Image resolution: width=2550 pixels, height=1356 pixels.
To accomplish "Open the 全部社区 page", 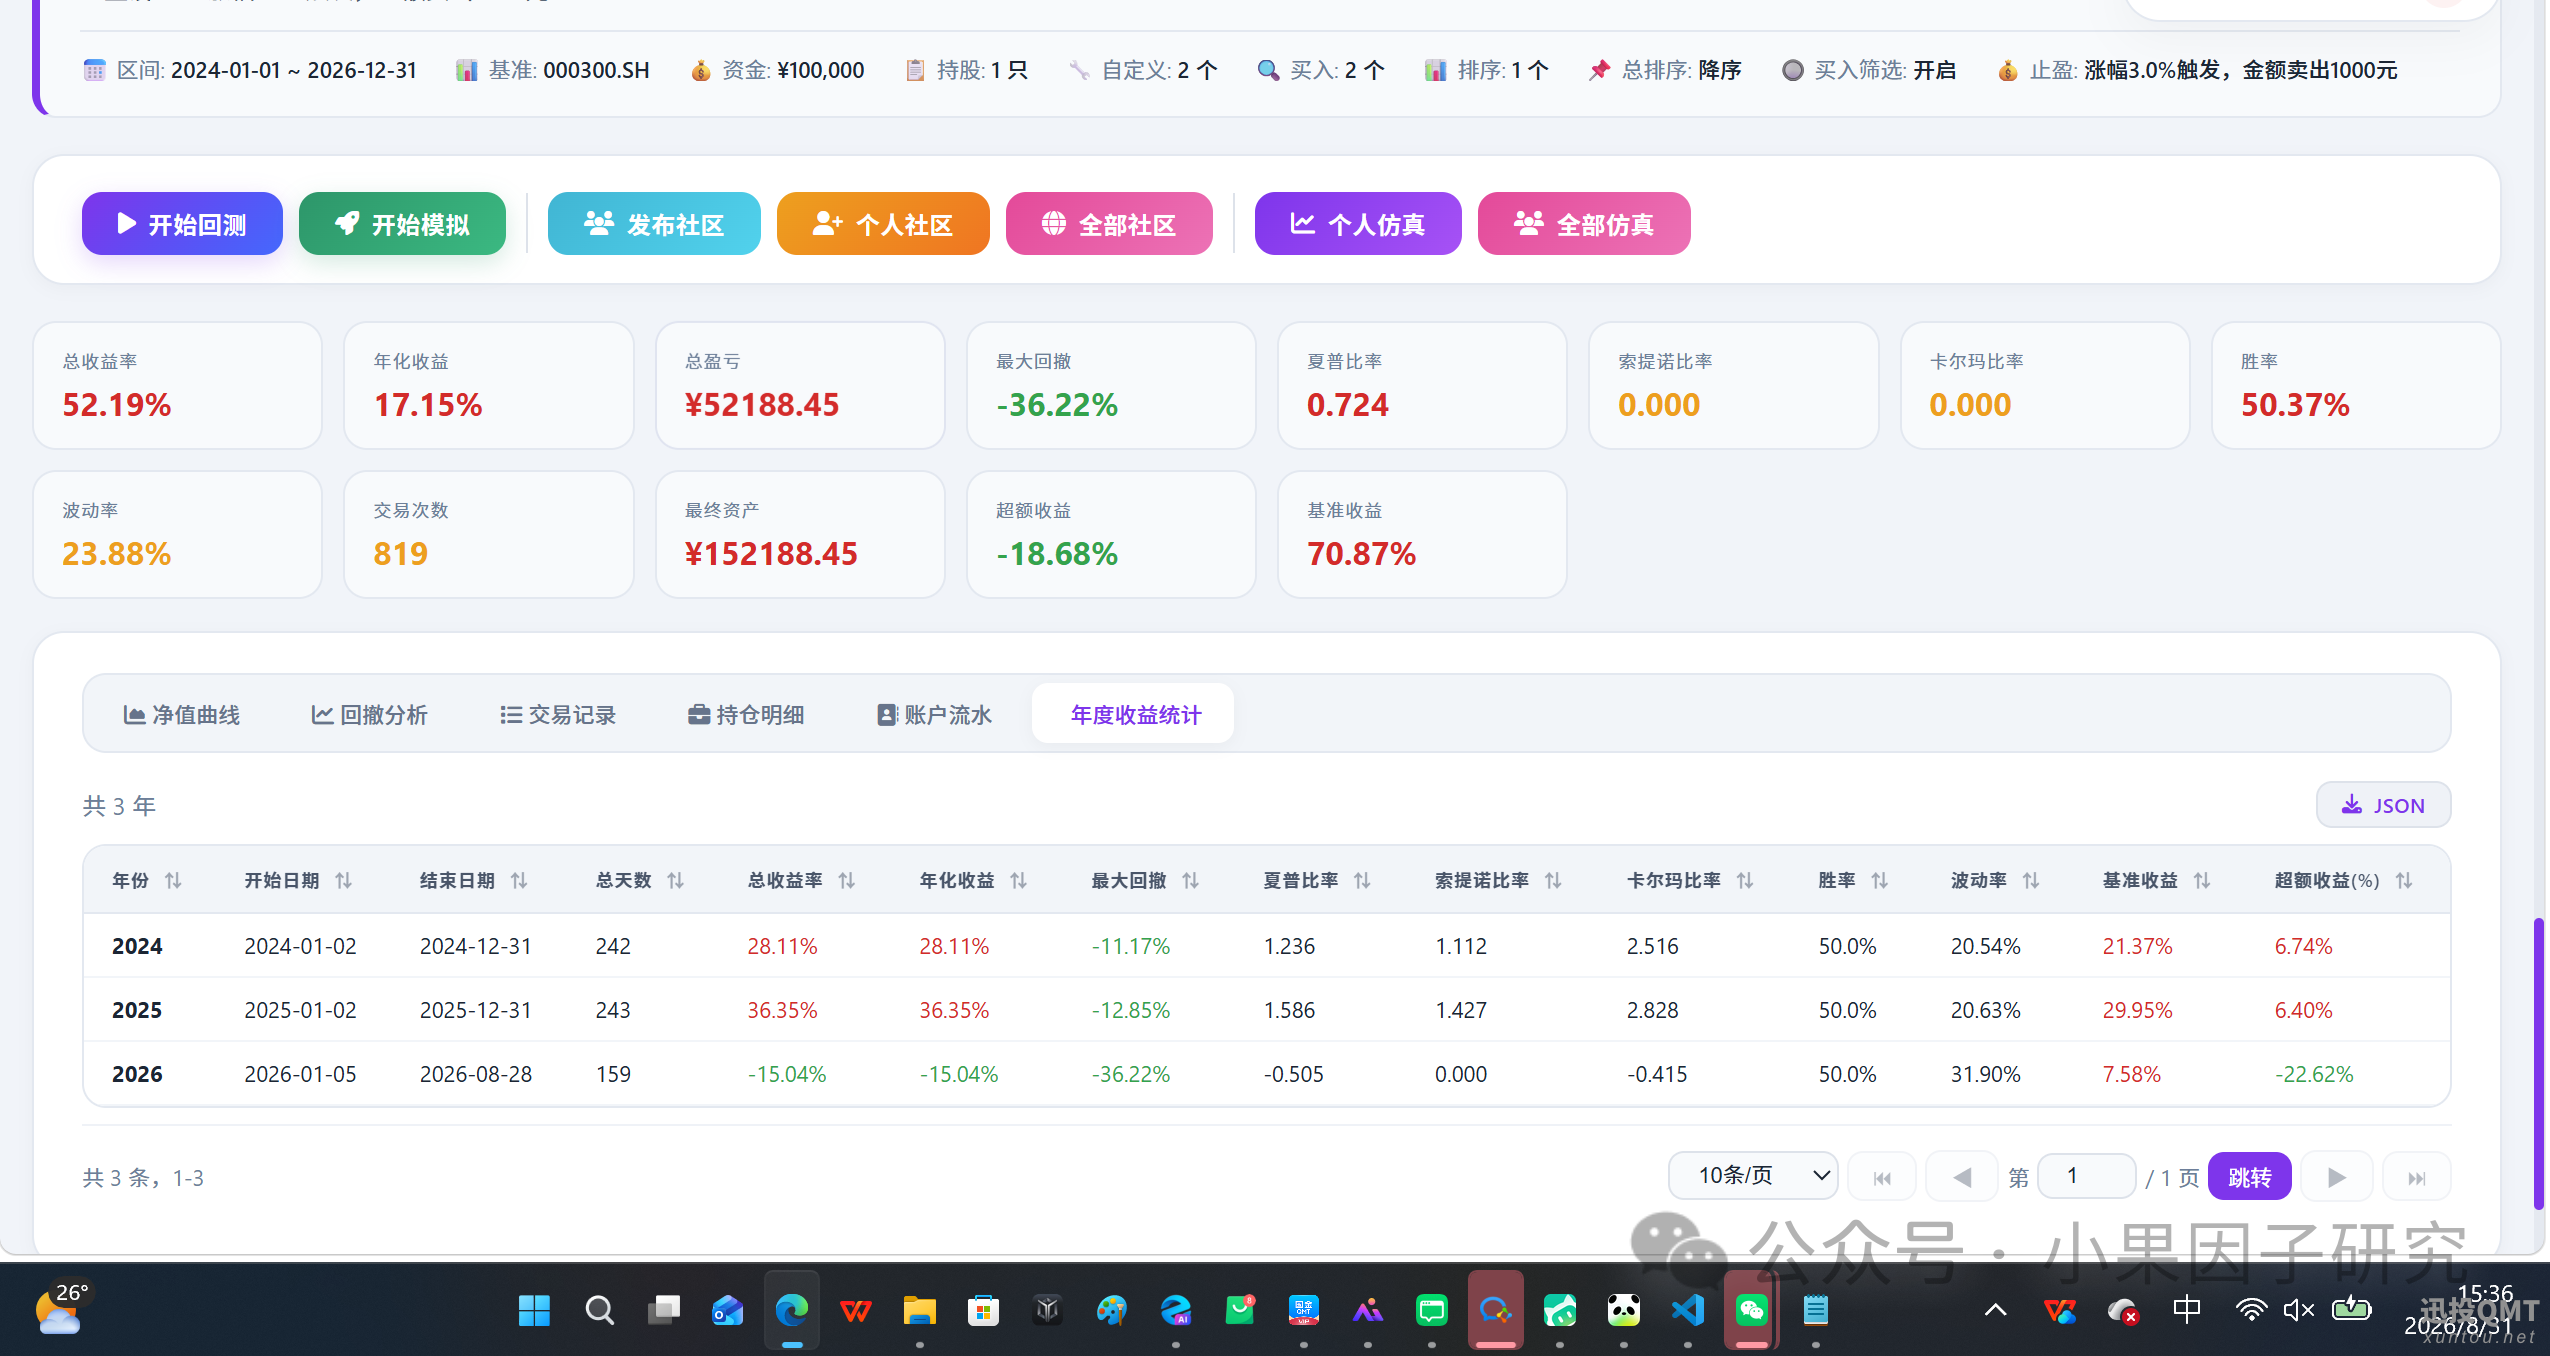I will click(x=1109, y=223).
